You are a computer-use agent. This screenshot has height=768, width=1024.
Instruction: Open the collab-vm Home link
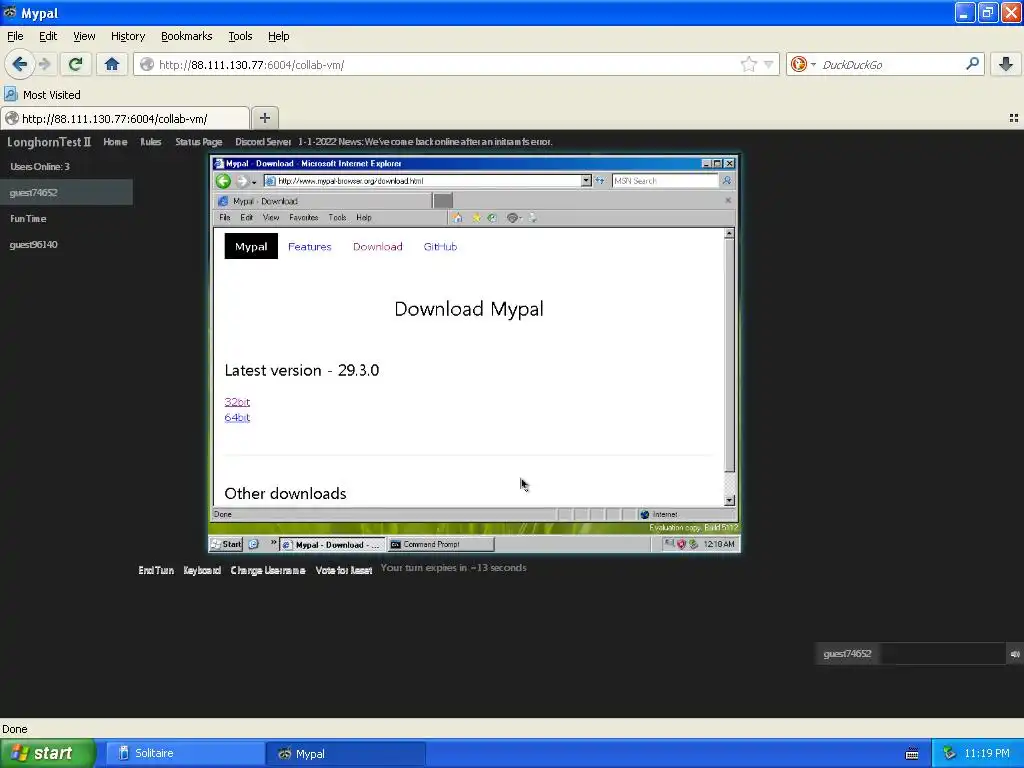point(115,142)
